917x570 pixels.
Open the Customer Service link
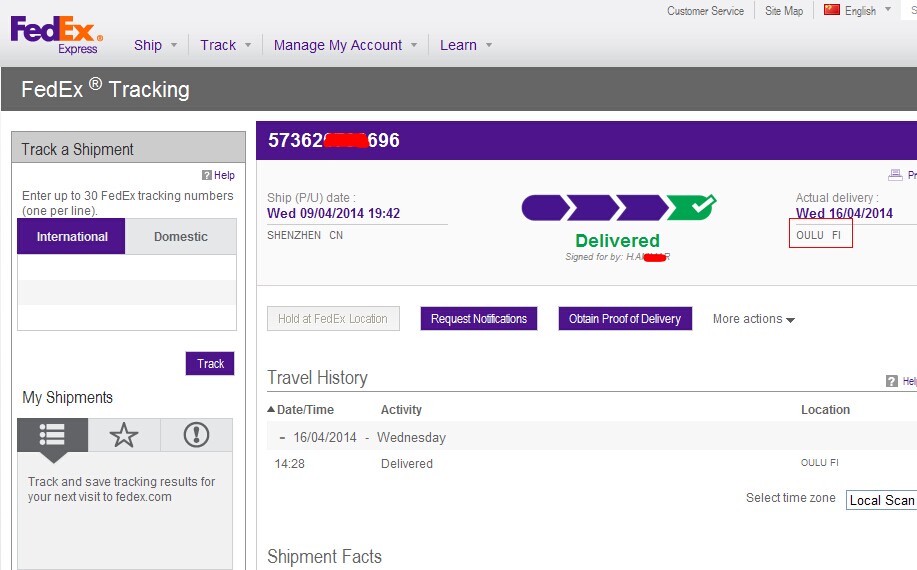705,11
